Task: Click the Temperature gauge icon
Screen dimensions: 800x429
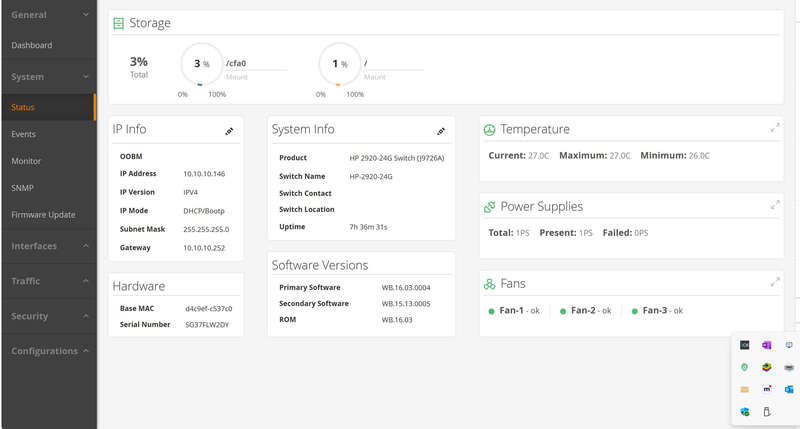Action: pyautogui.click(x=489, y=130)
